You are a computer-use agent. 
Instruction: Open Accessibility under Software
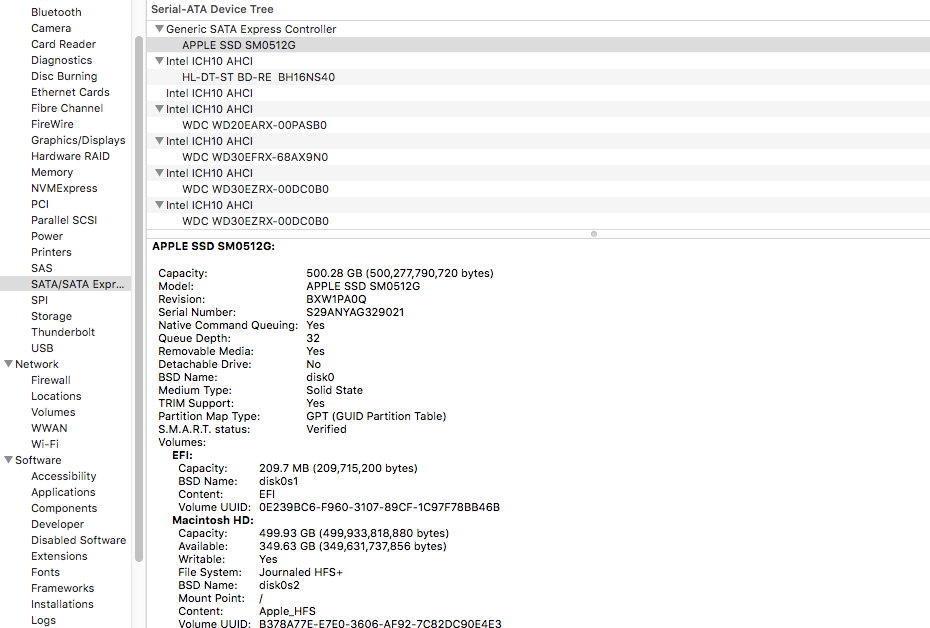[63, 476]
